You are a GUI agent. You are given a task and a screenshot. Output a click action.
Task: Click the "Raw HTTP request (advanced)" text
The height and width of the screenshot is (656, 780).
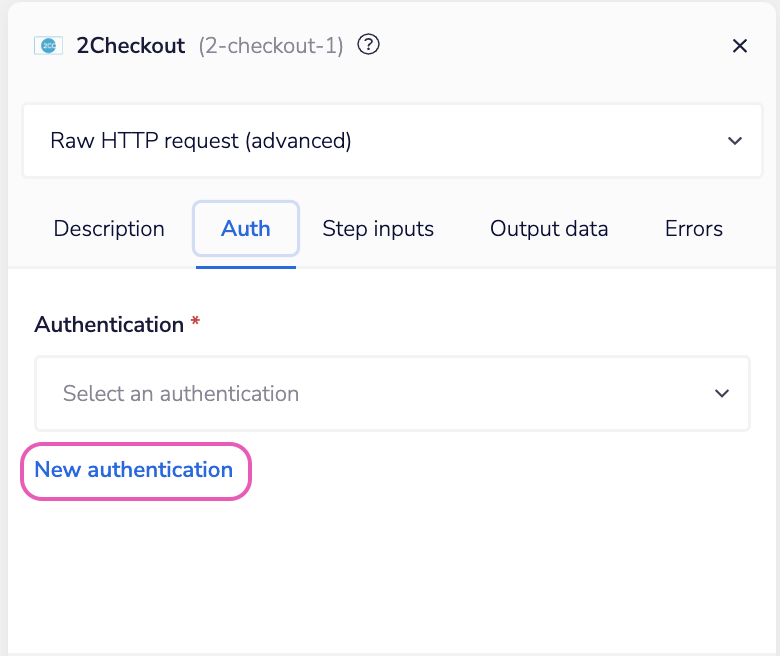[x=201, y=141]
